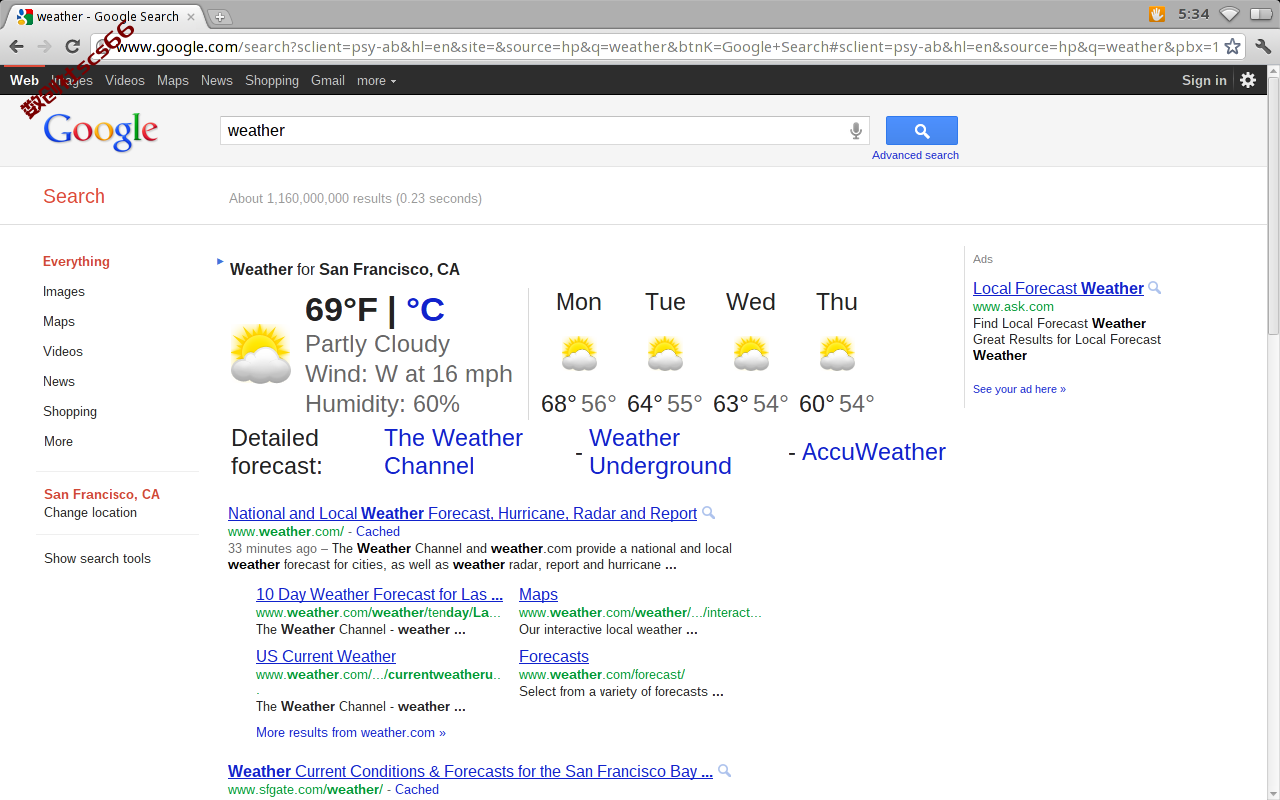1280x800 pixels.
Task: Select the Web tab in the top bar
Action: pyautogui.click(x=24, y=80)
